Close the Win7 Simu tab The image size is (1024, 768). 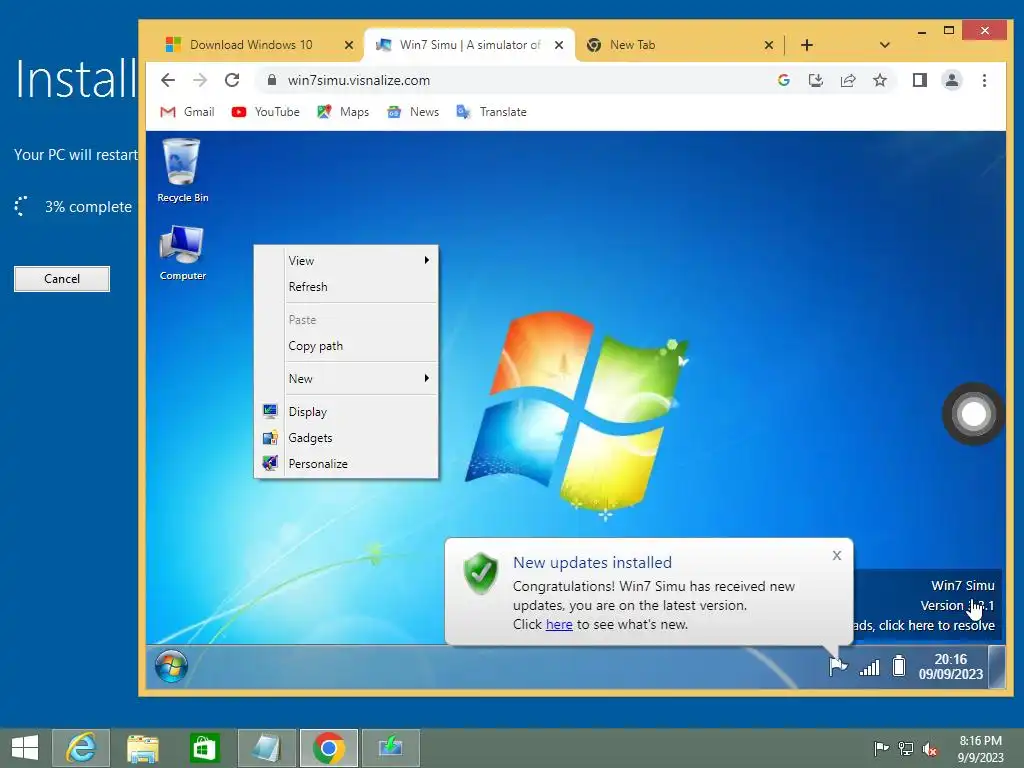tap(559, 45)
